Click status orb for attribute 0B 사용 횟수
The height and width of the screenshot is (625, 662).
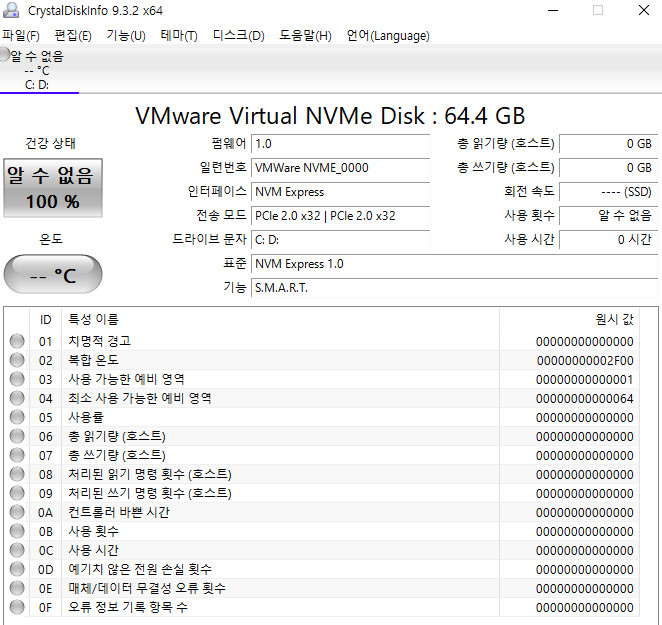point(17,531)
